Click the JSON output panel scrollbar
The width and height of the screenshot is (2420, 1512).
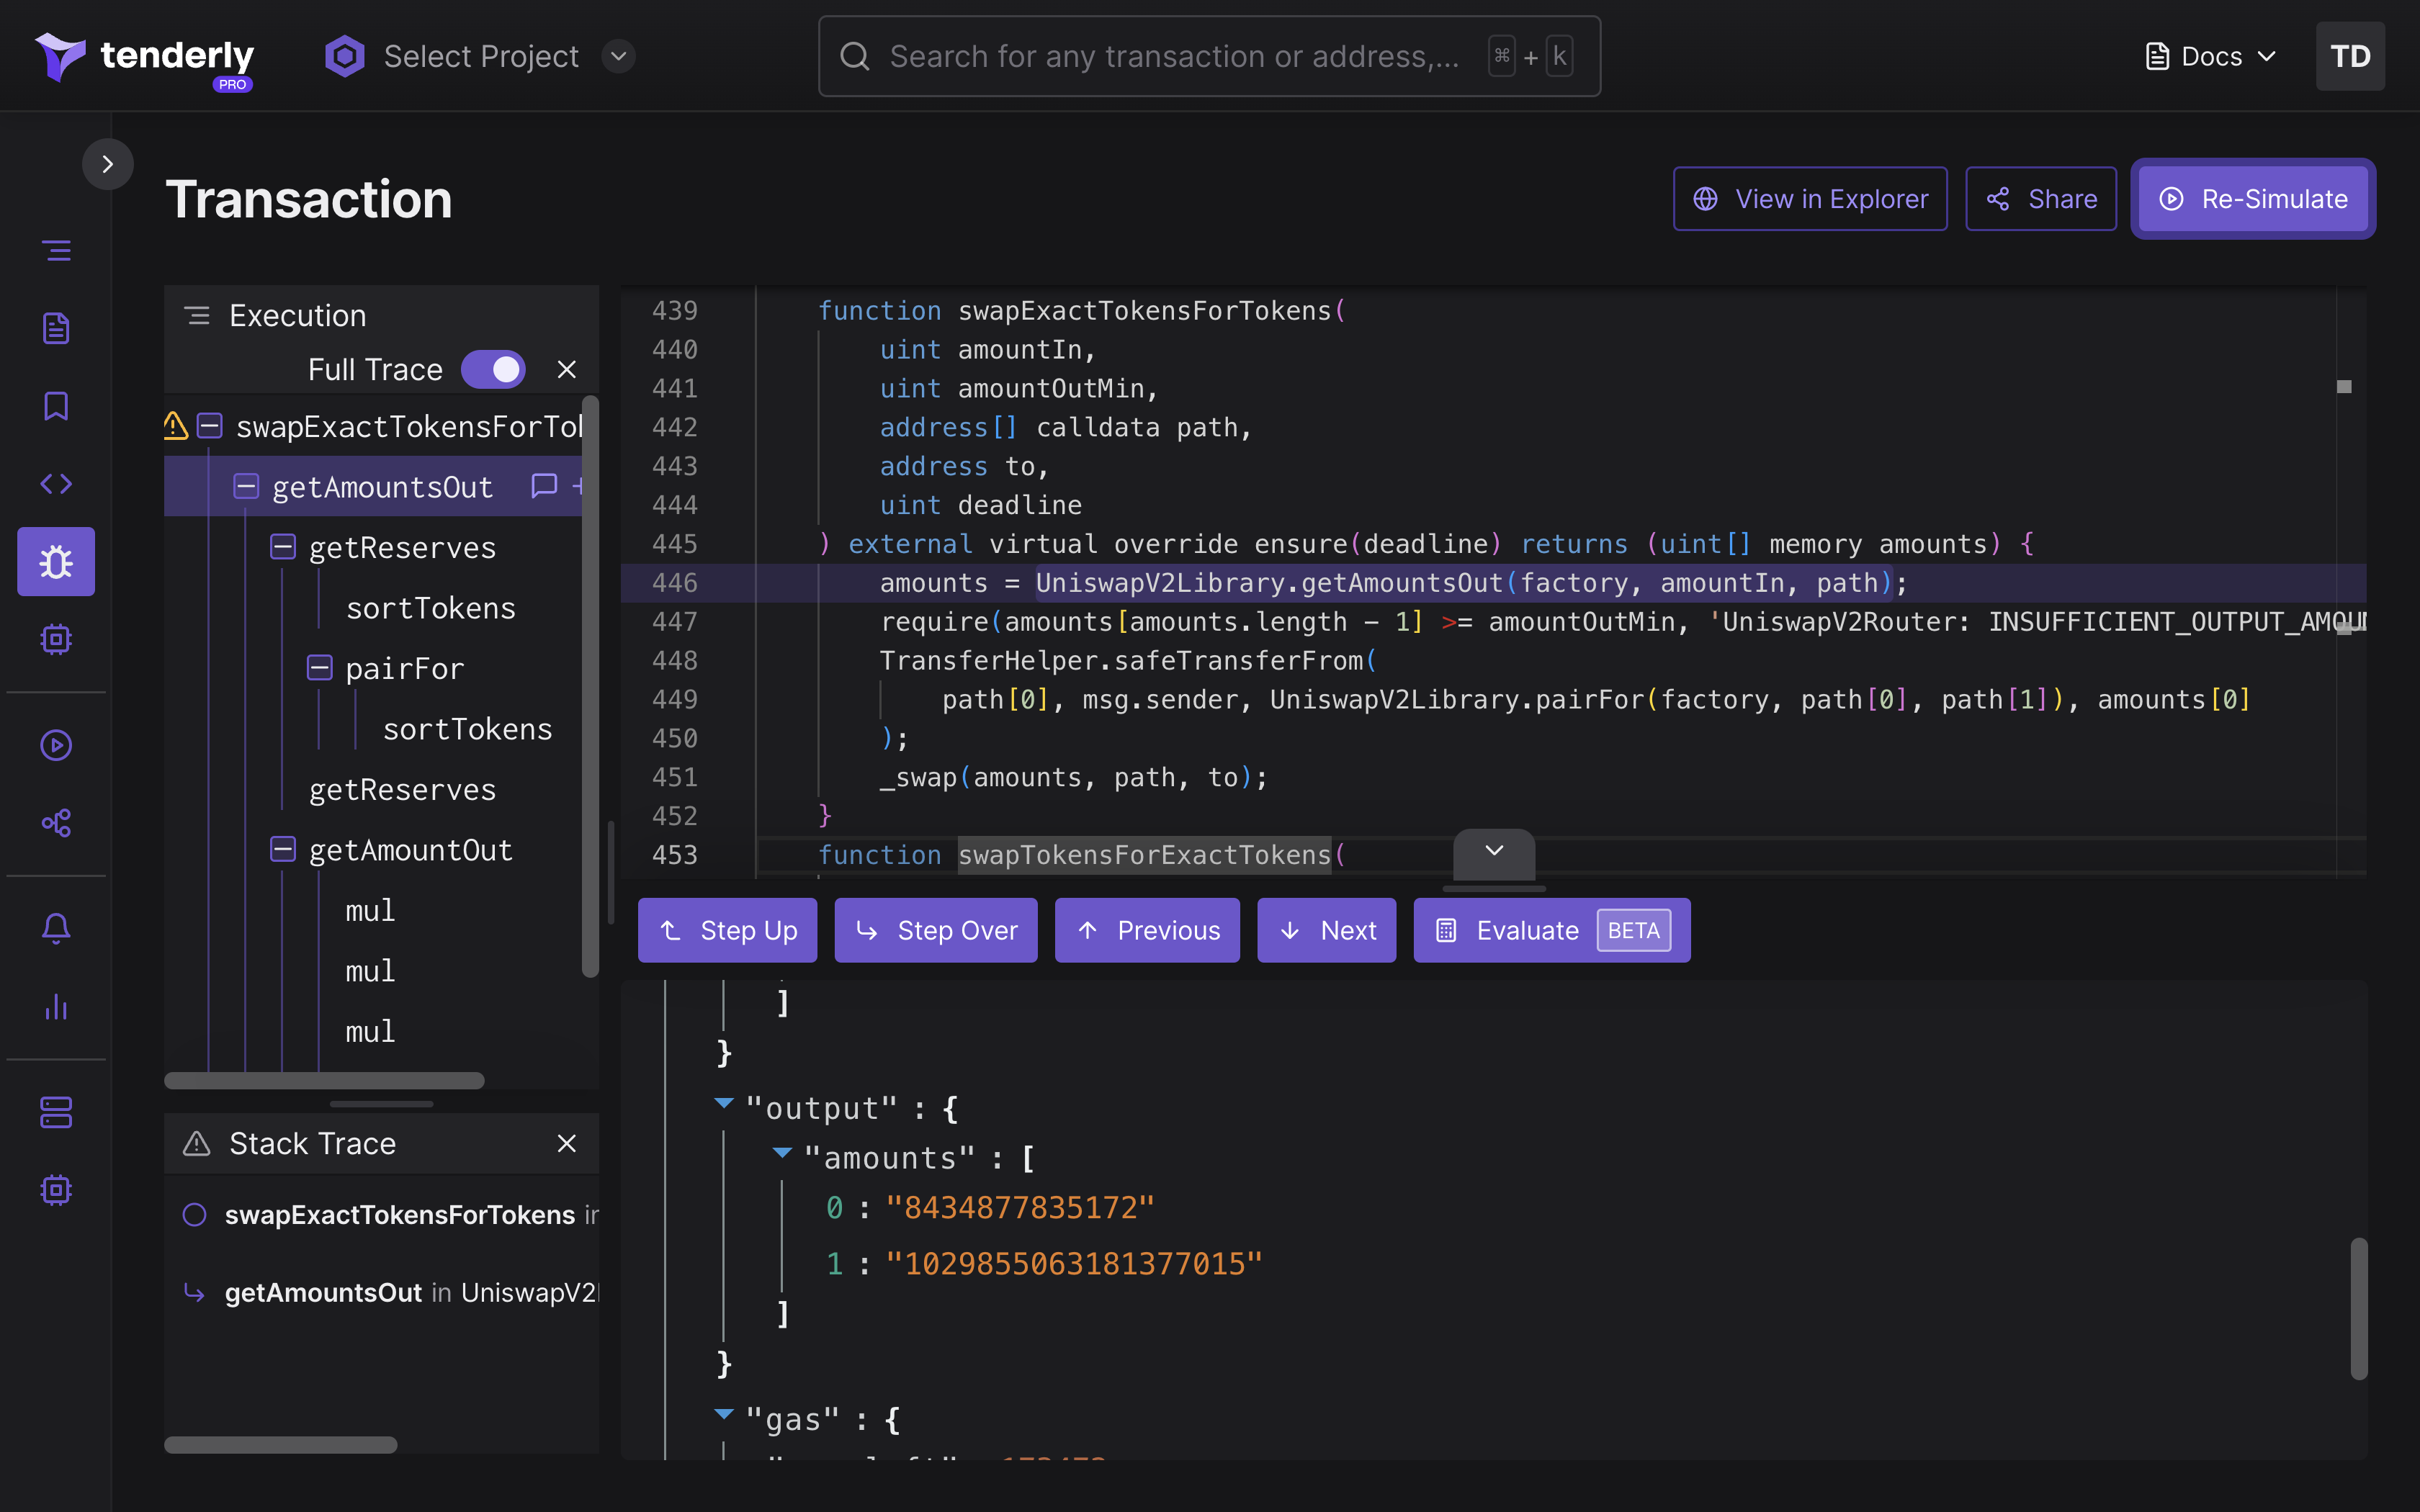point(2359,1309)
